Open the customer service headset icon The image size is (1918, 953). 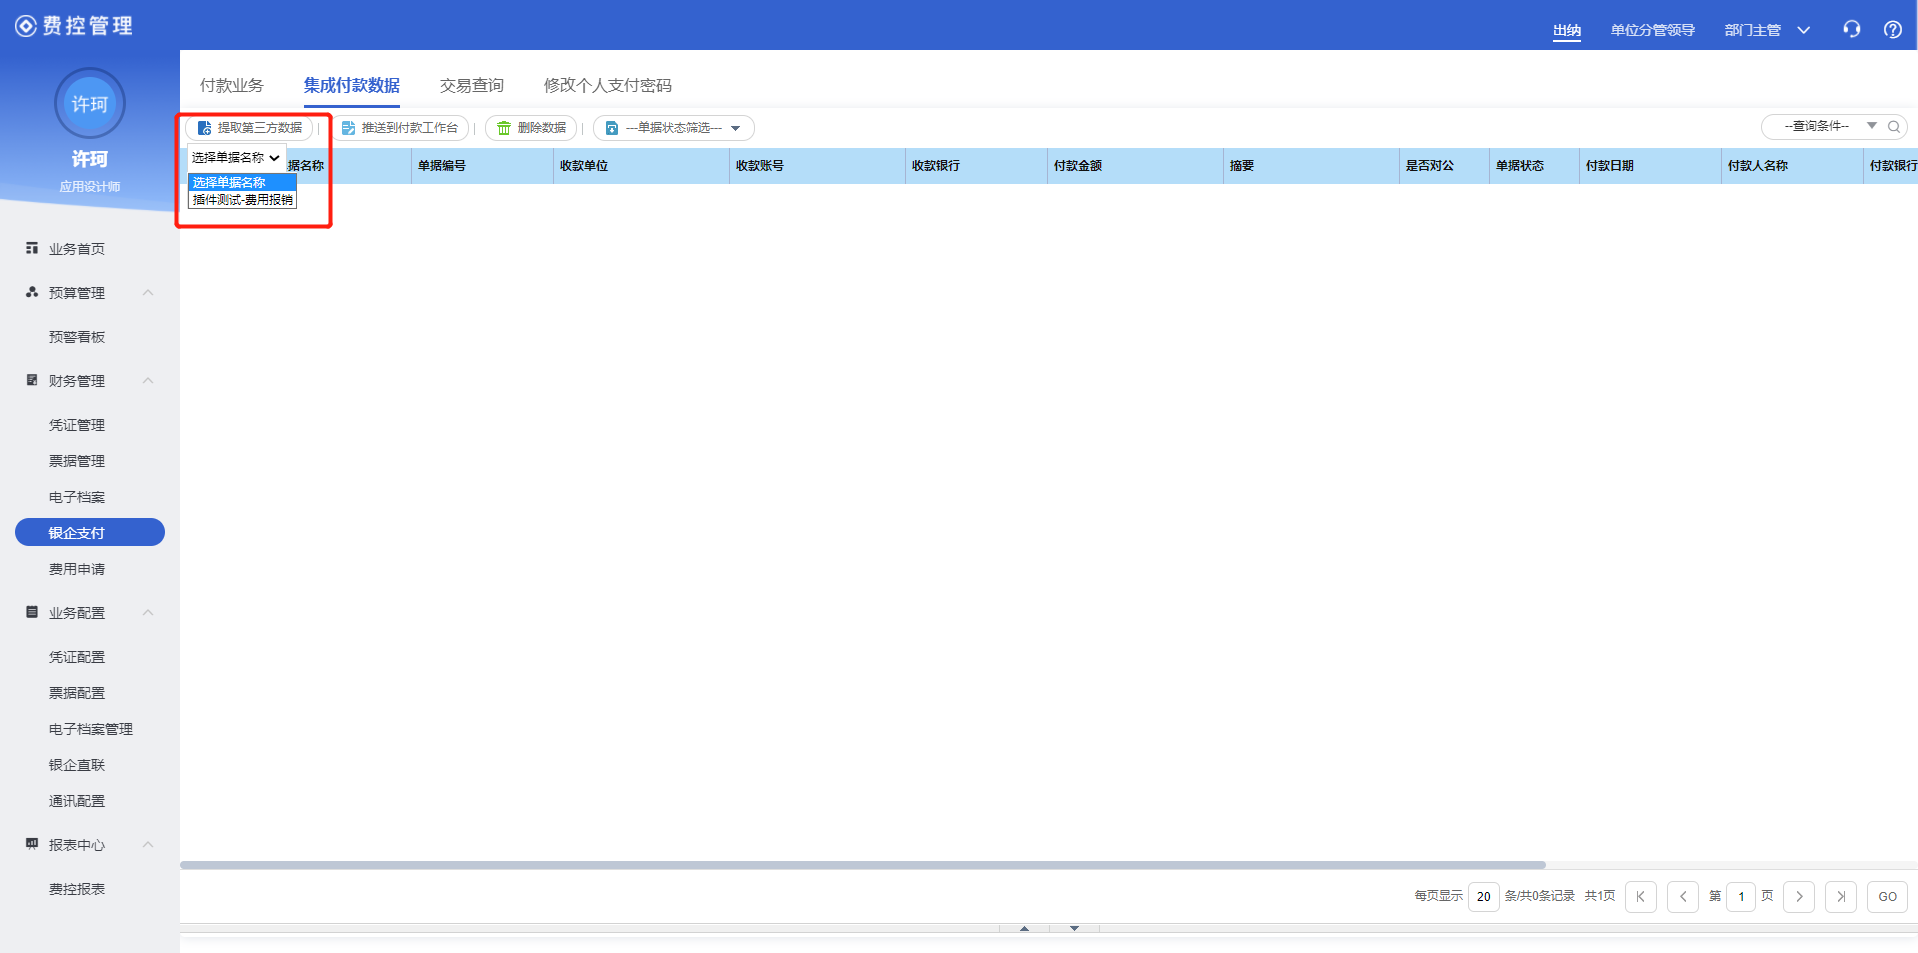[x=1852, y=29]
